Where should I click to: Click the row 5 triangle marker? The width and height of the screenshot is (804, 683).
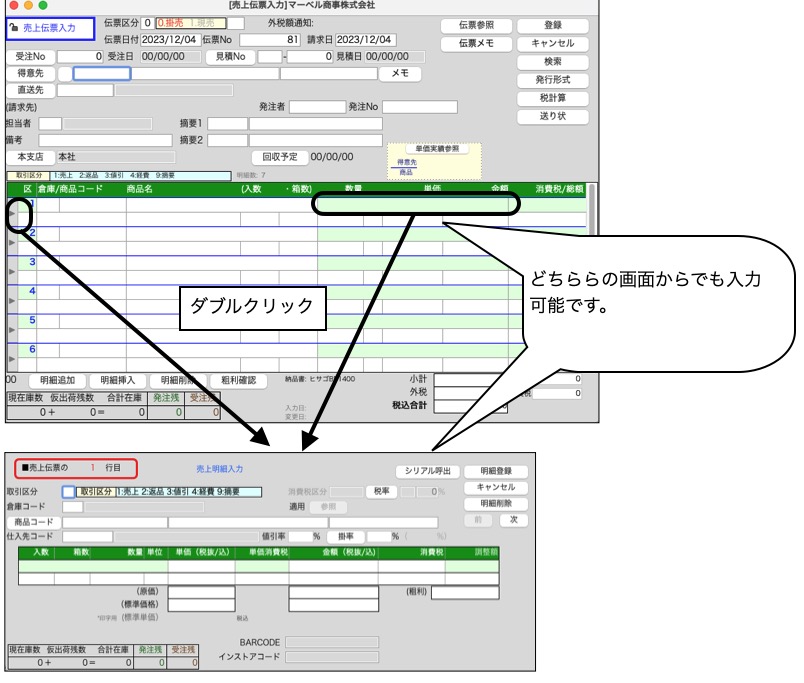point(12,329)
